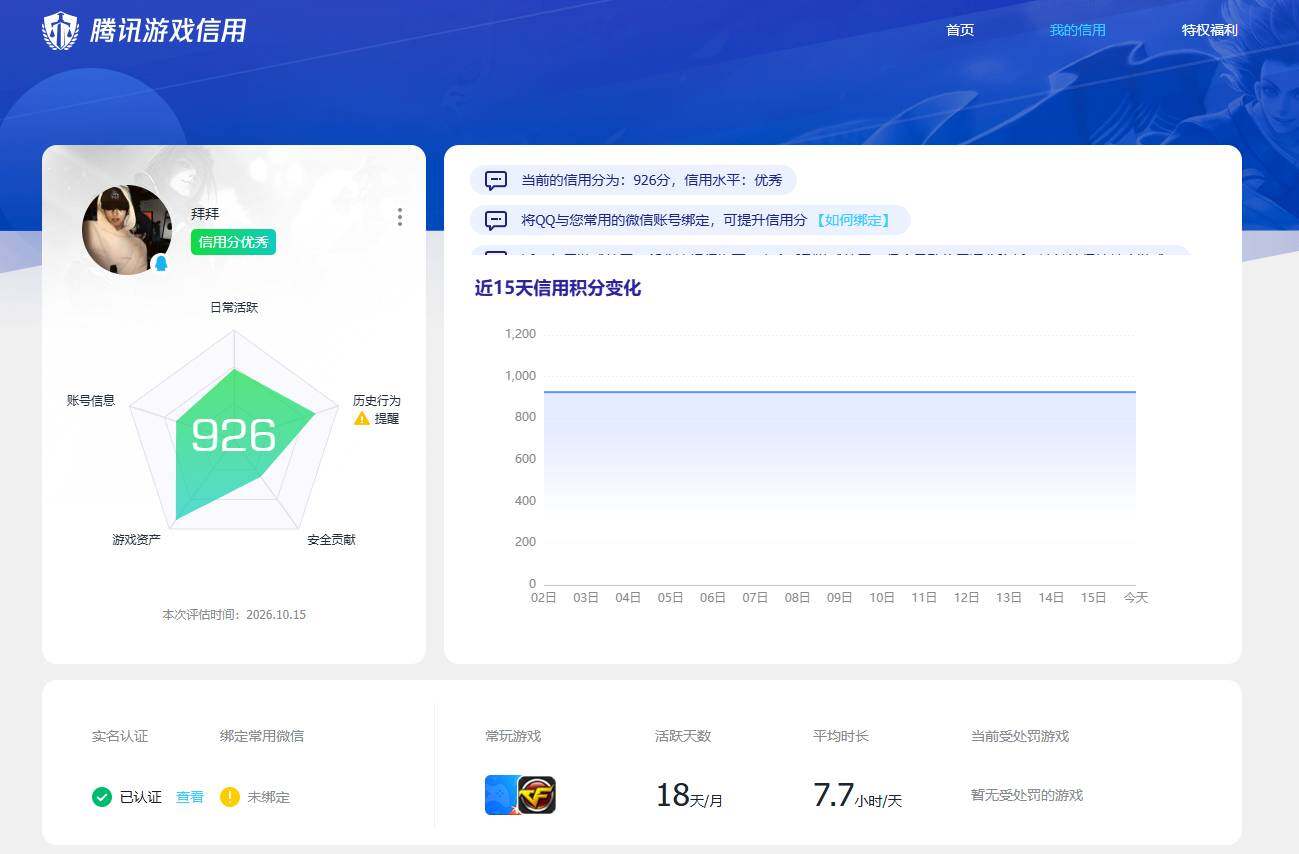Image resolution: width=1299 pixels, height=854 pixels.
Task: Click the 926 score in the radar chart
Action: coord(233,436)
